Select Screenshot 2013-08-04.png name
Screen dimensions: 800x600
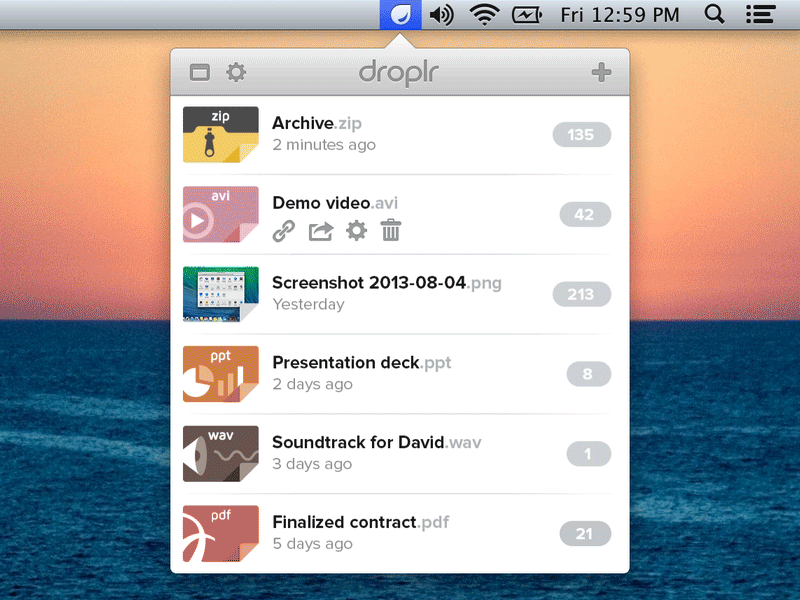[x=387, y=283]
